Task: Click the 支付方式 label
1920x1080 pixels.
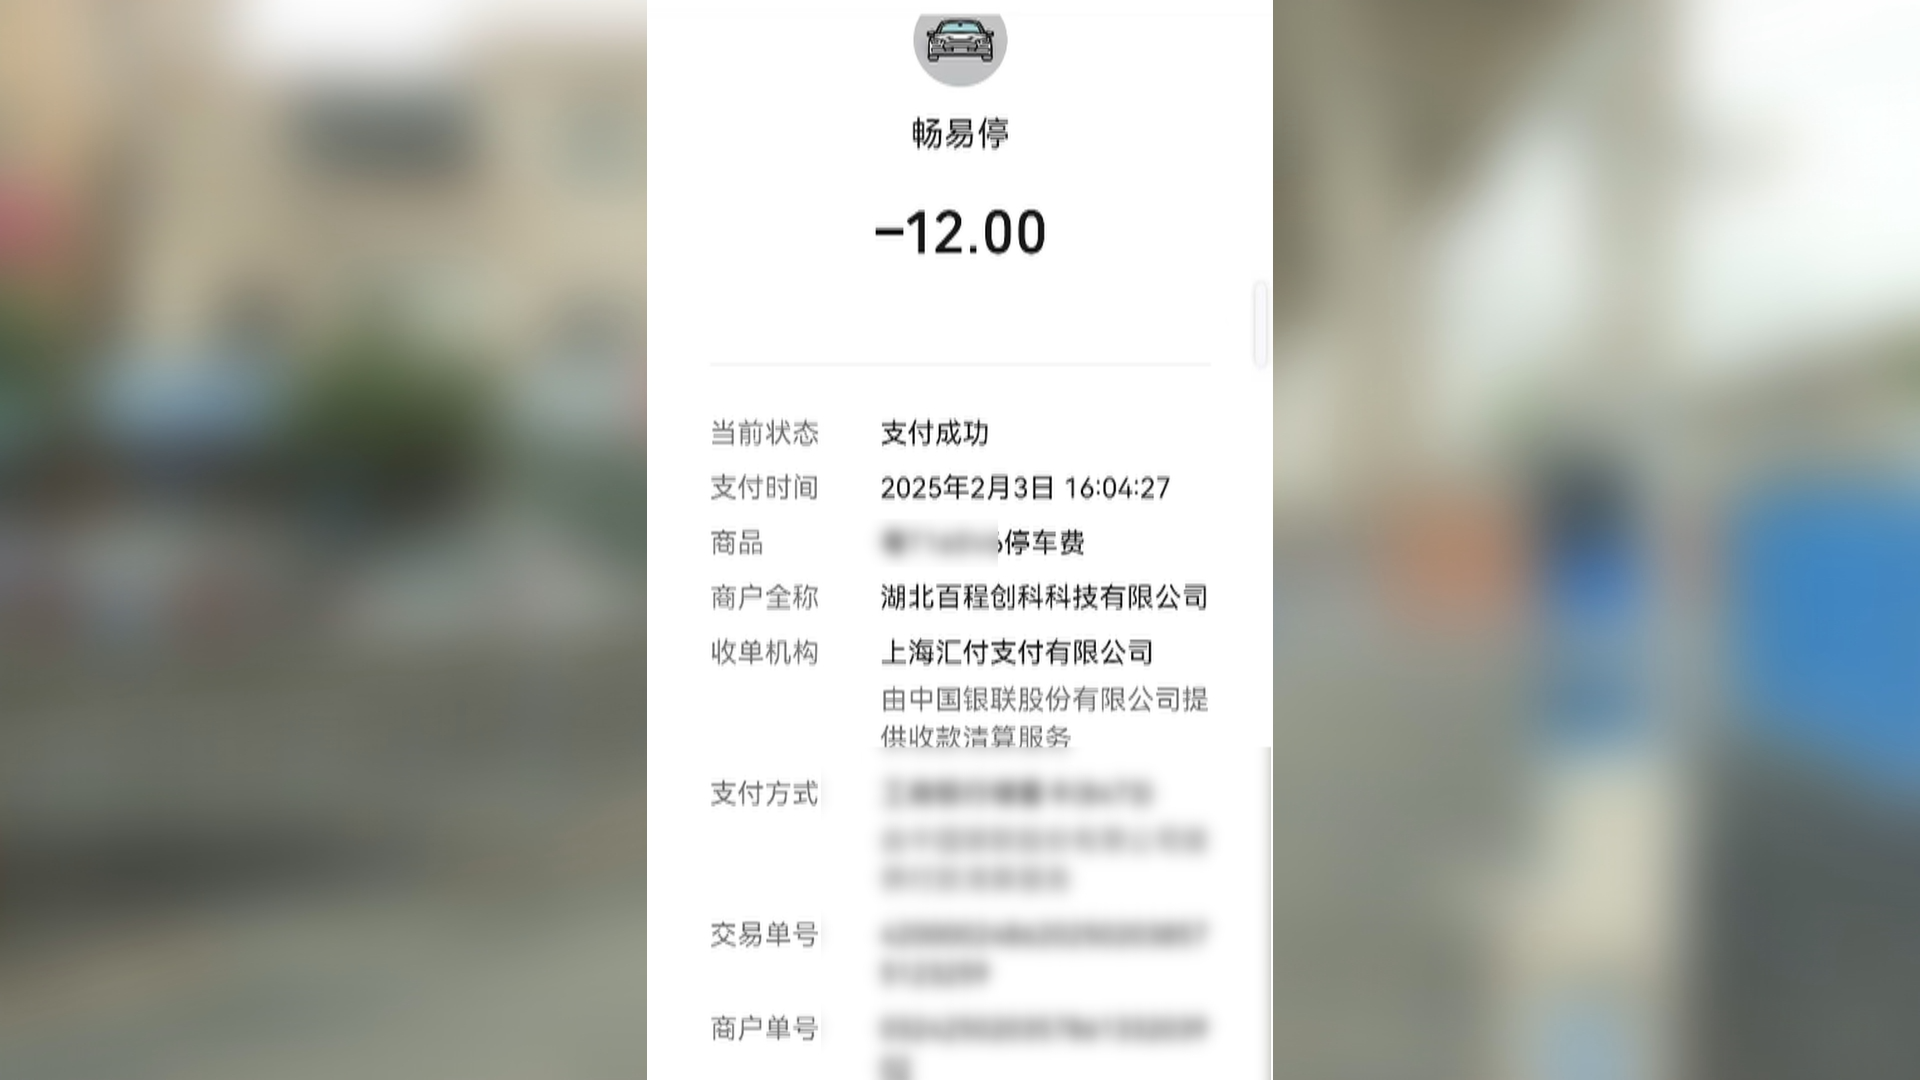Action: tap(764, 794)
